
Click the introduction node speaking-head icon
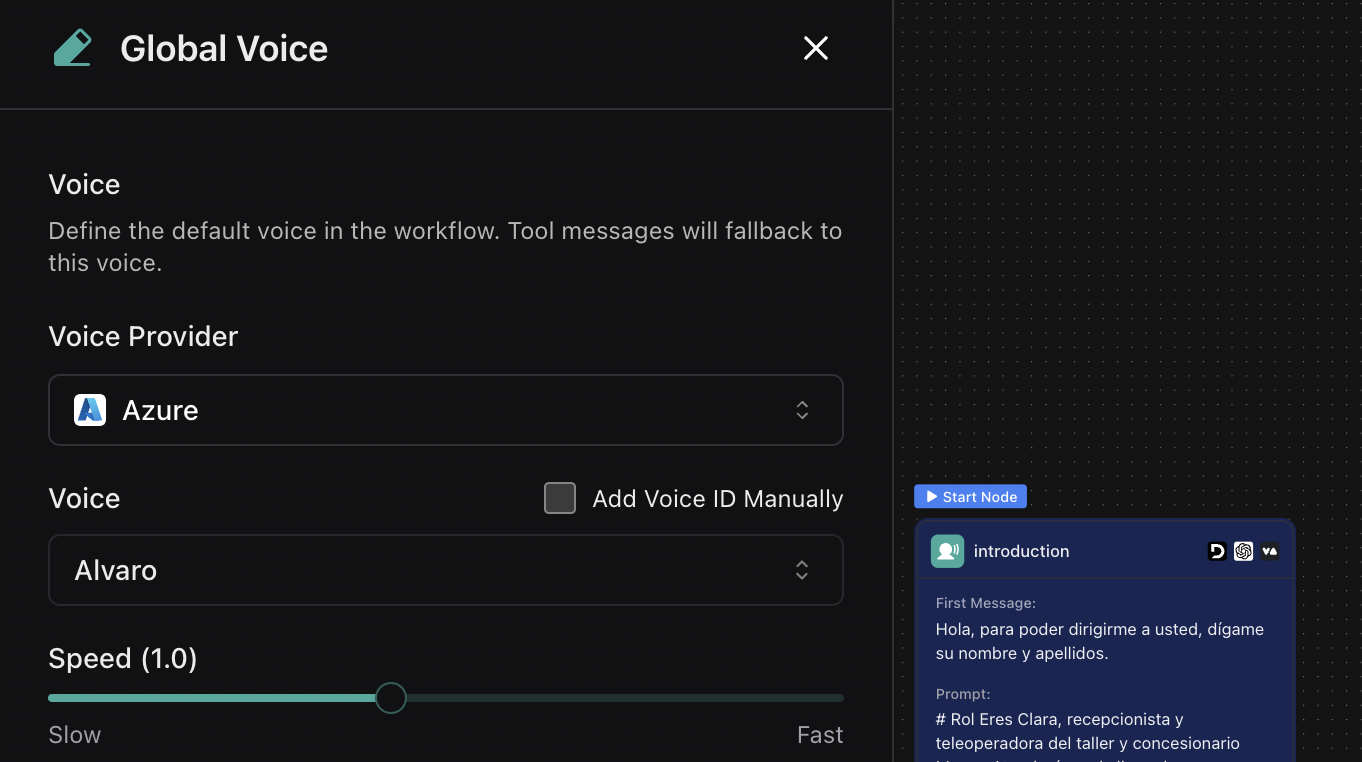(x=947, y=551)
